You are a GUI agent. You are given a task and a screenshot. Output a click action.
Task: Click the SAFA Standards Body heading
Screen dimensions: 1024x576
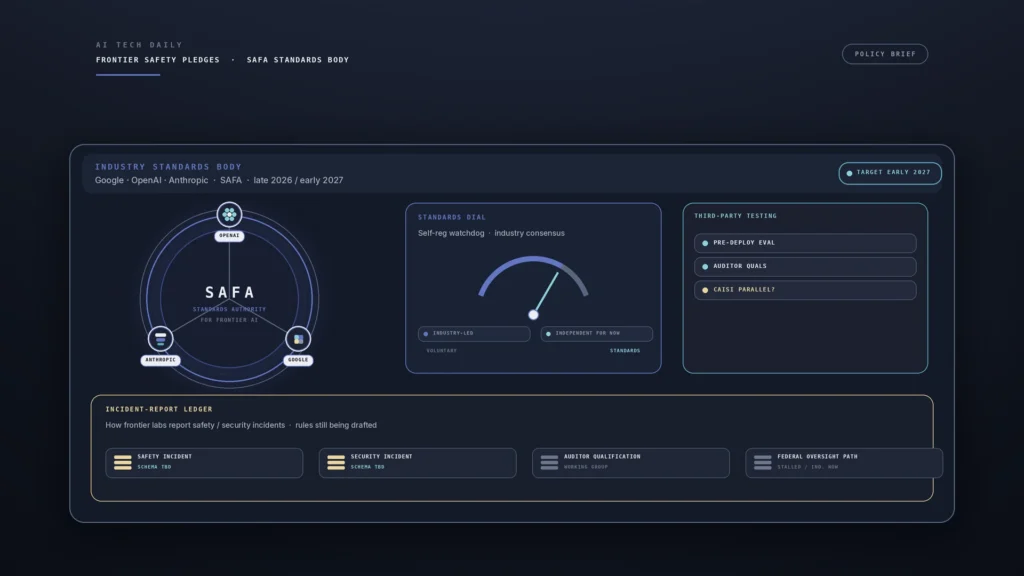[x=298, y=59]
